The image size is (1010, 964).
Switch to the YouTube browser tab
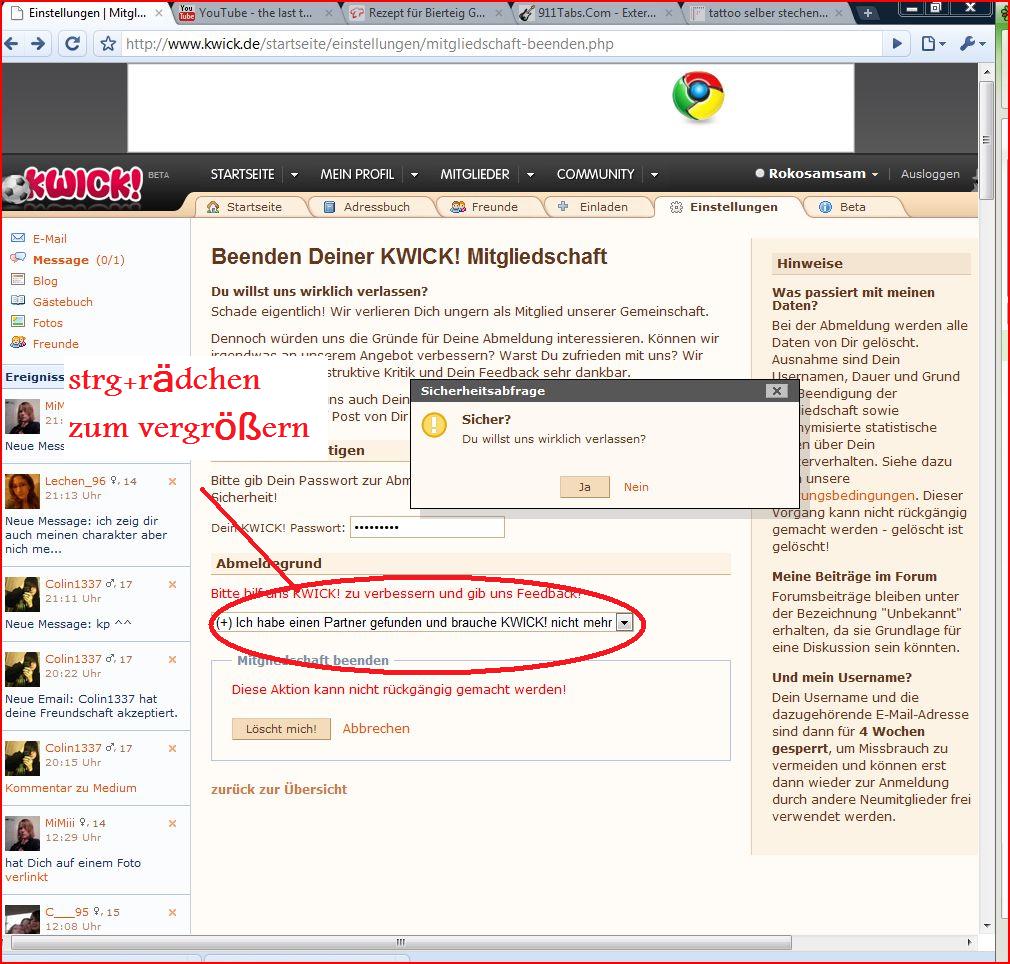pyautogui.click(x=254, y=13)
